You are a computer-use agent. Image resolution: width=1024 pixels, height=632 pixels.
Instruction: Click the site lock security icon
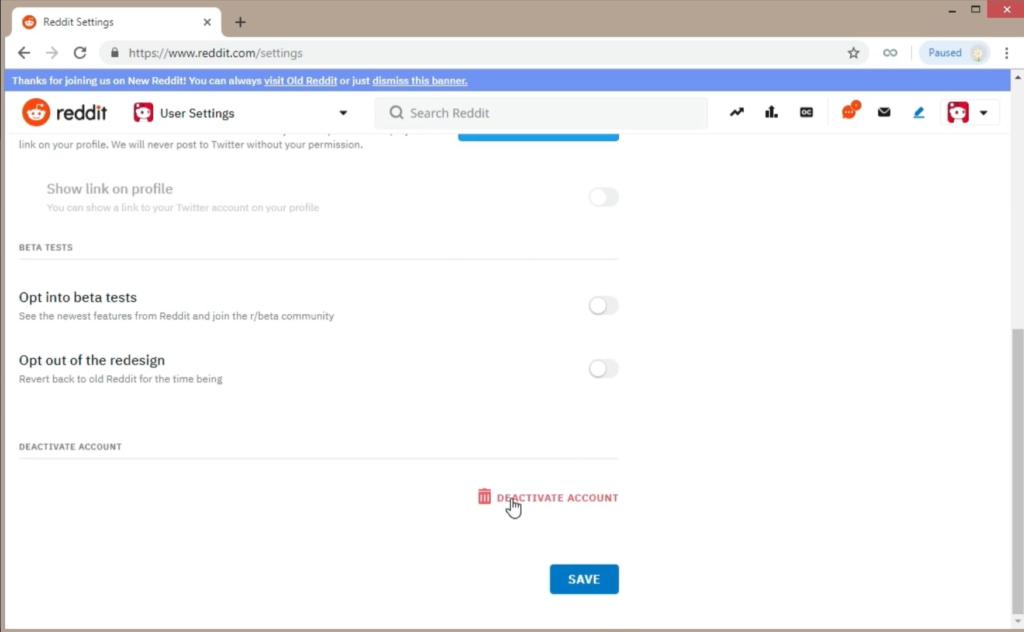(x=115, y=53)
